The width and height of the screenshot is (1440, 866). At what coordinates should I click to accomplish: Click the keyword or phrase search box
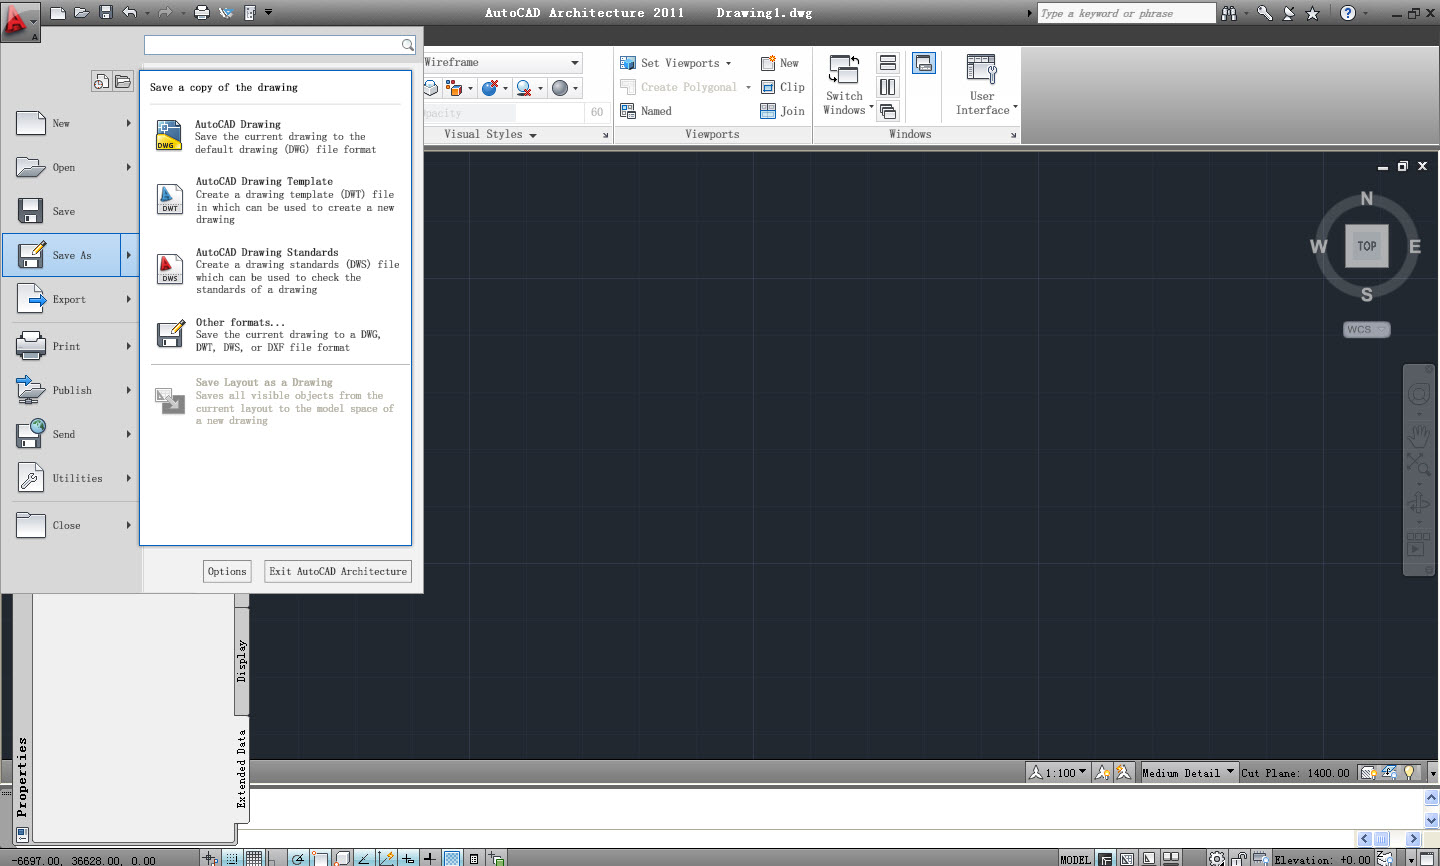1126,13
